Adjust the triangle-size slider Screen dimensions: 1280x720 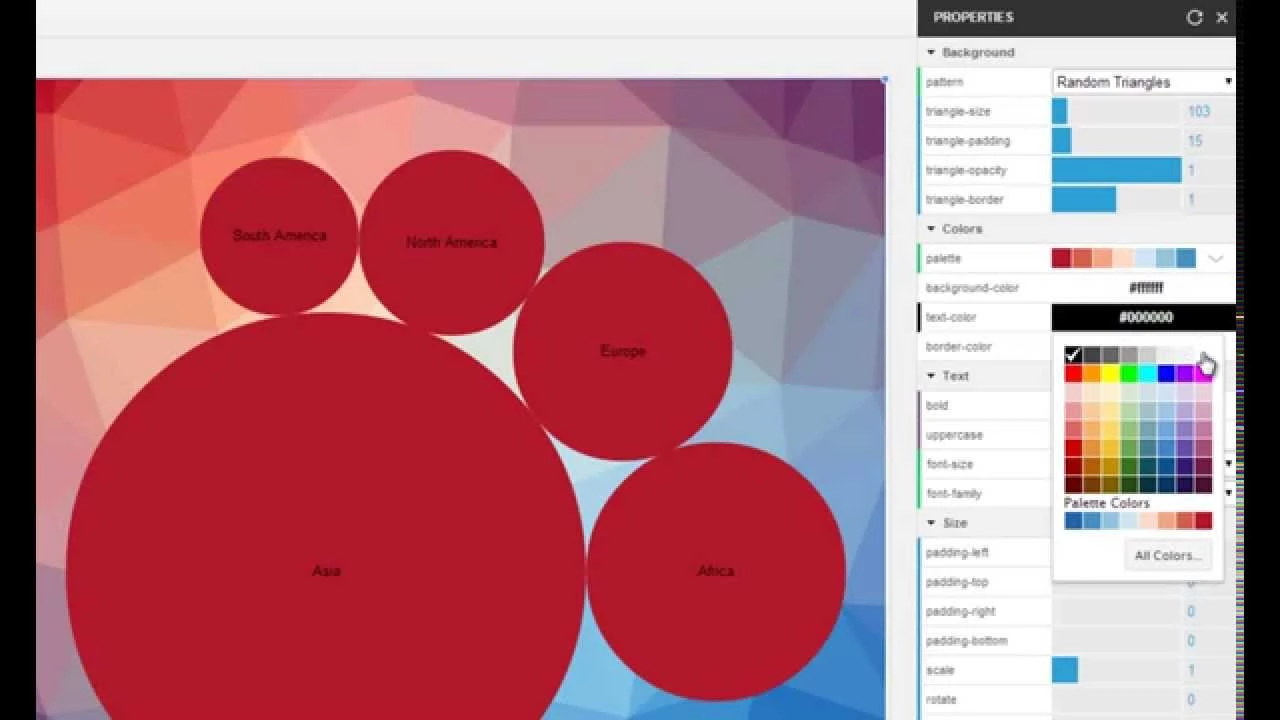(x=1116, y=111)
